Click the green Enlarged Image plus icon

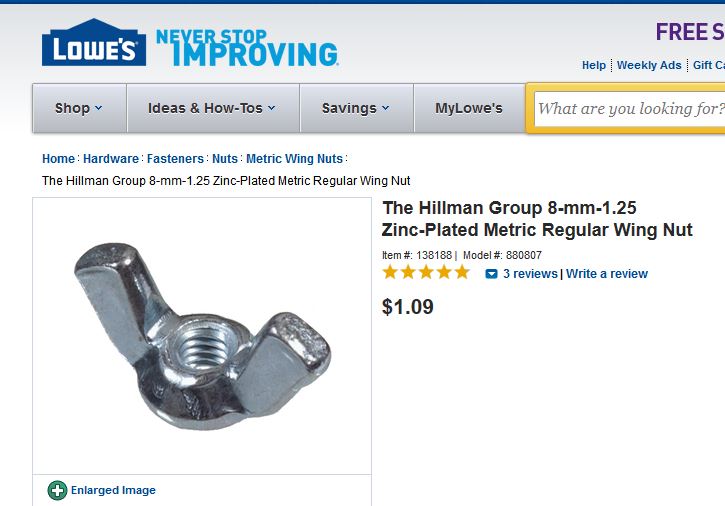57,490
